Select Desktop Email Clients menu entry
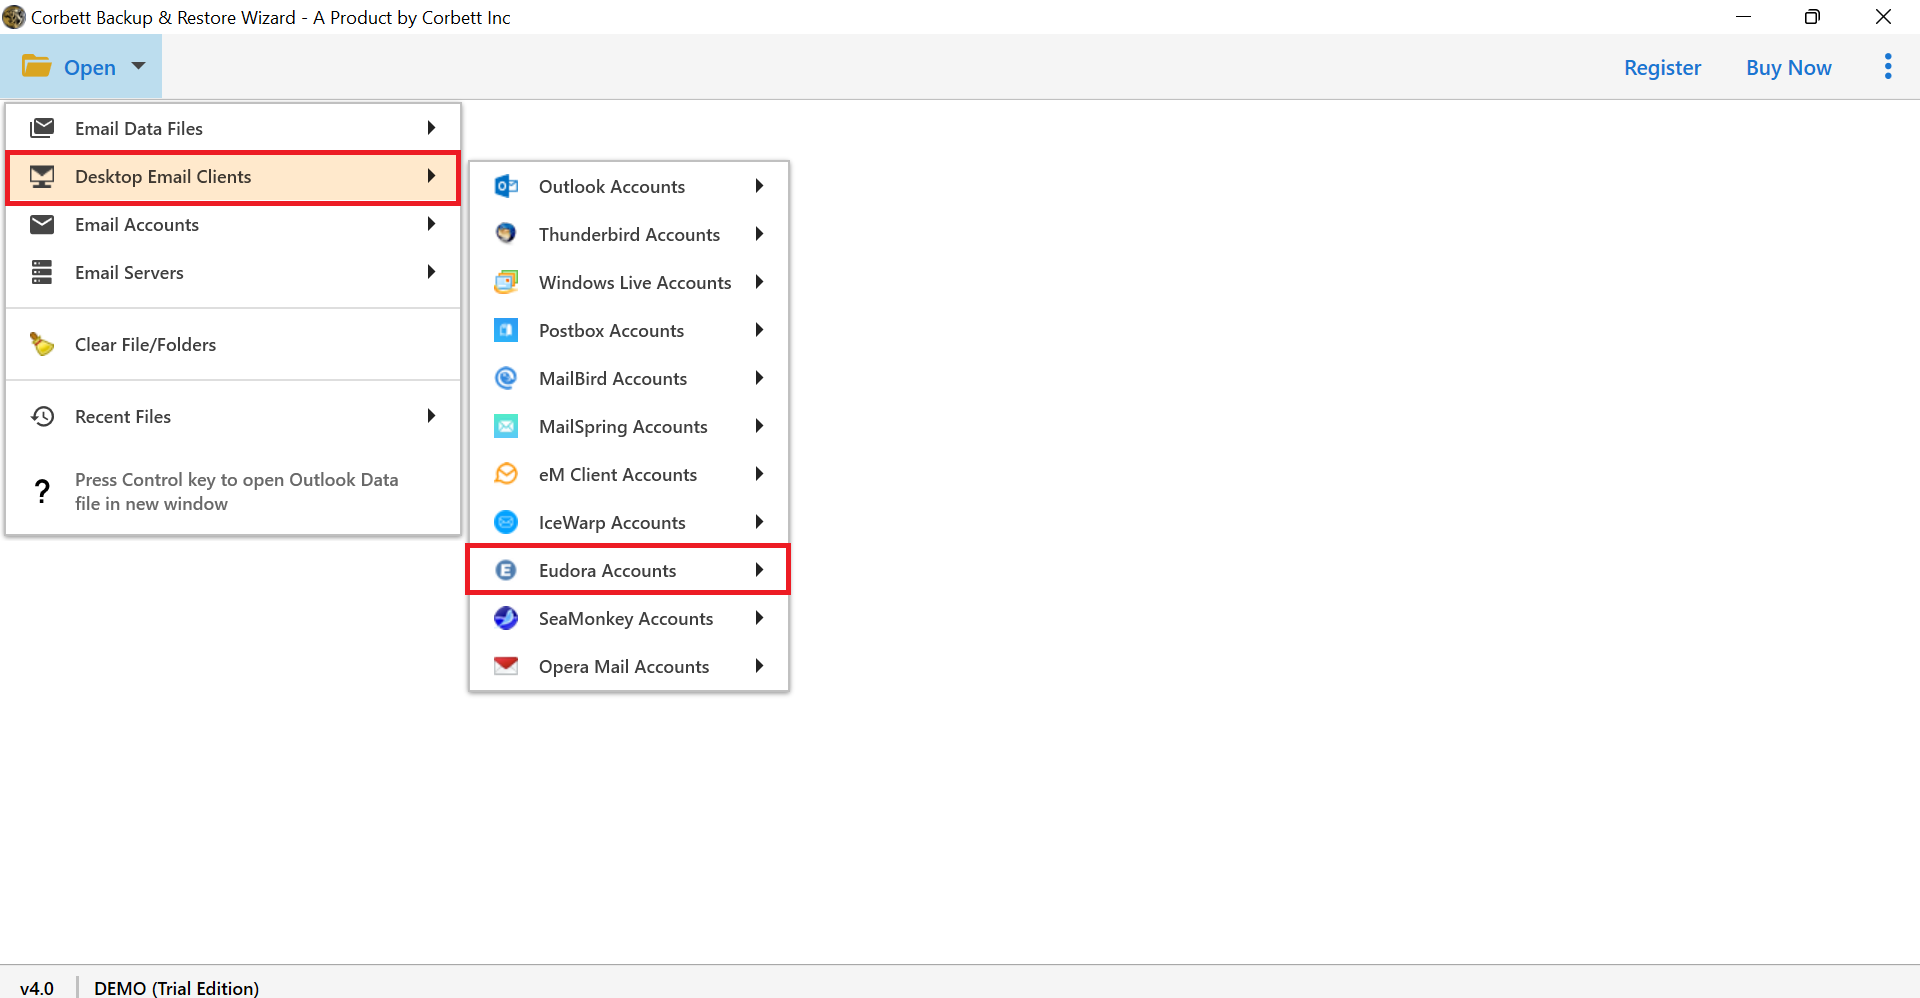Screen dimensions: 1920x998 pyautogui.click(x=233, y=177)
